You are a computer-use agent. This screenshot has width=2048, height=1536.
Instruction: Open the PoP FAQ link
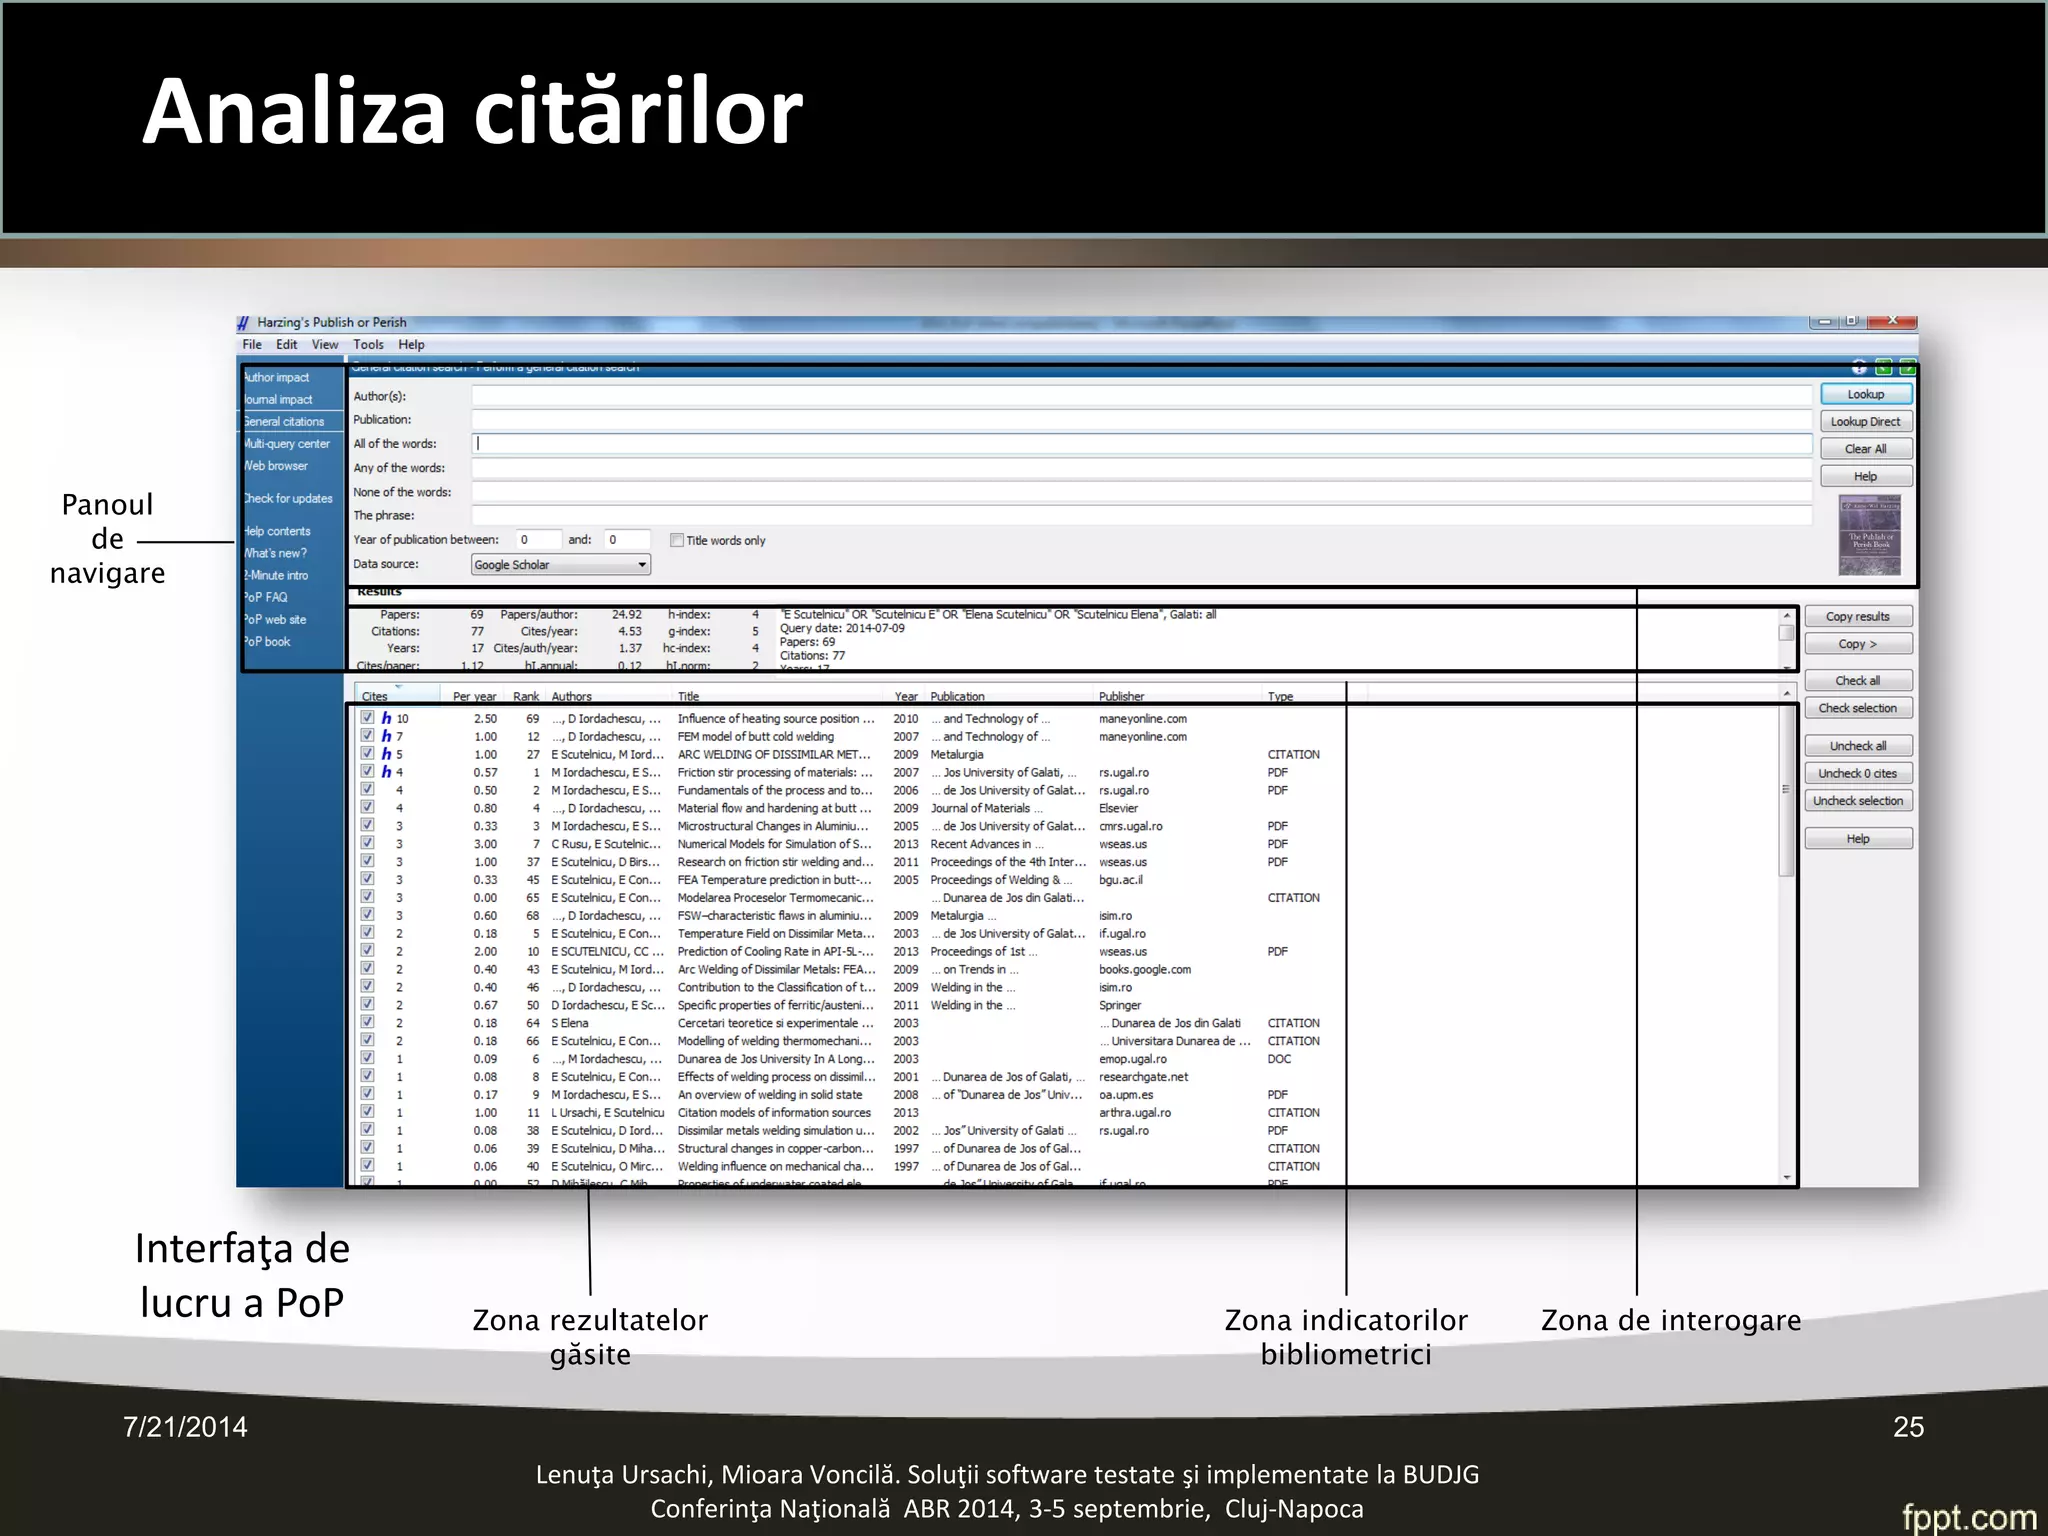click(265, 597)
